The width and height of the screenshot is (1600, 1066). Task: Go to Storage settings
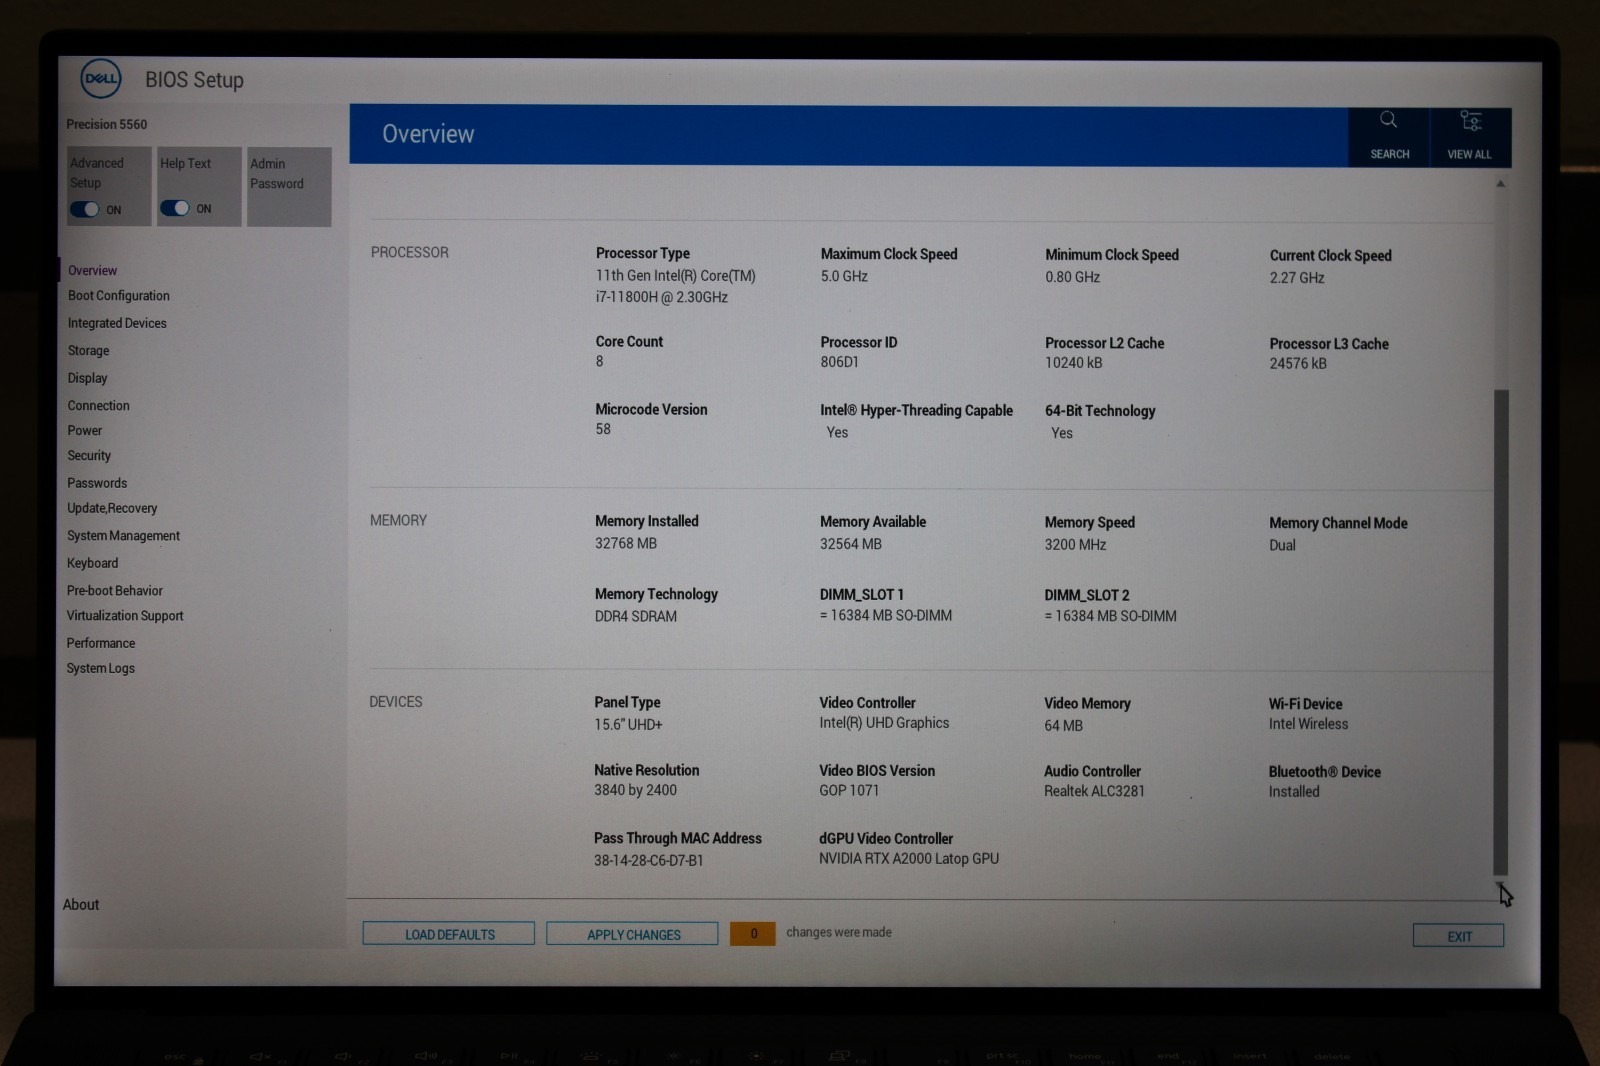tap(88, 351)
